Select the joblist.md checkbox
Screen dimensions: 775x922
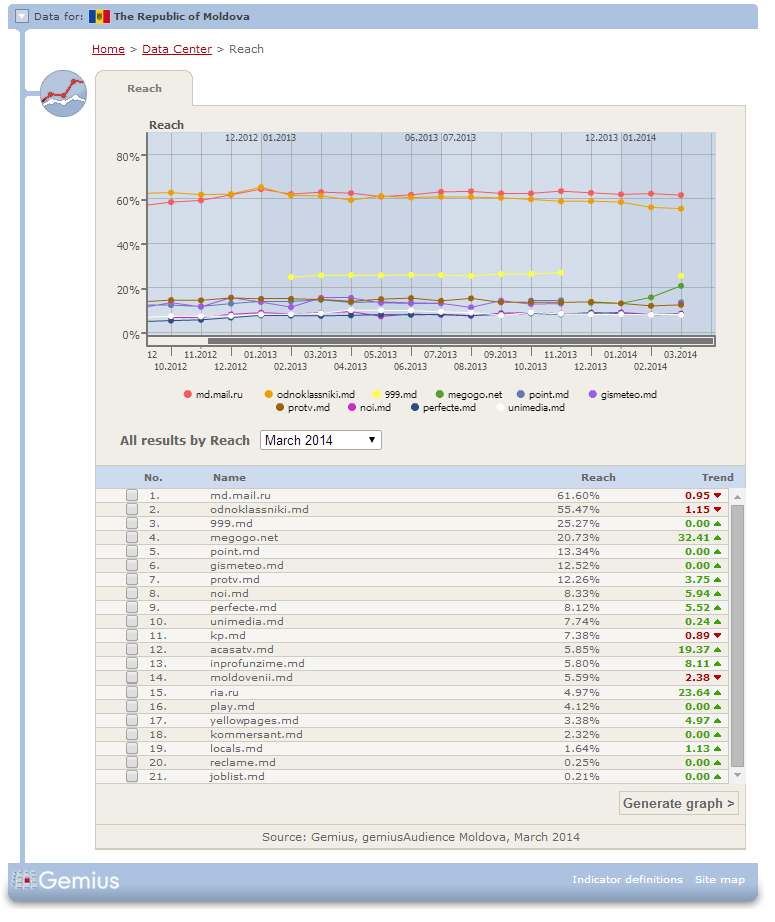(132, 776)
